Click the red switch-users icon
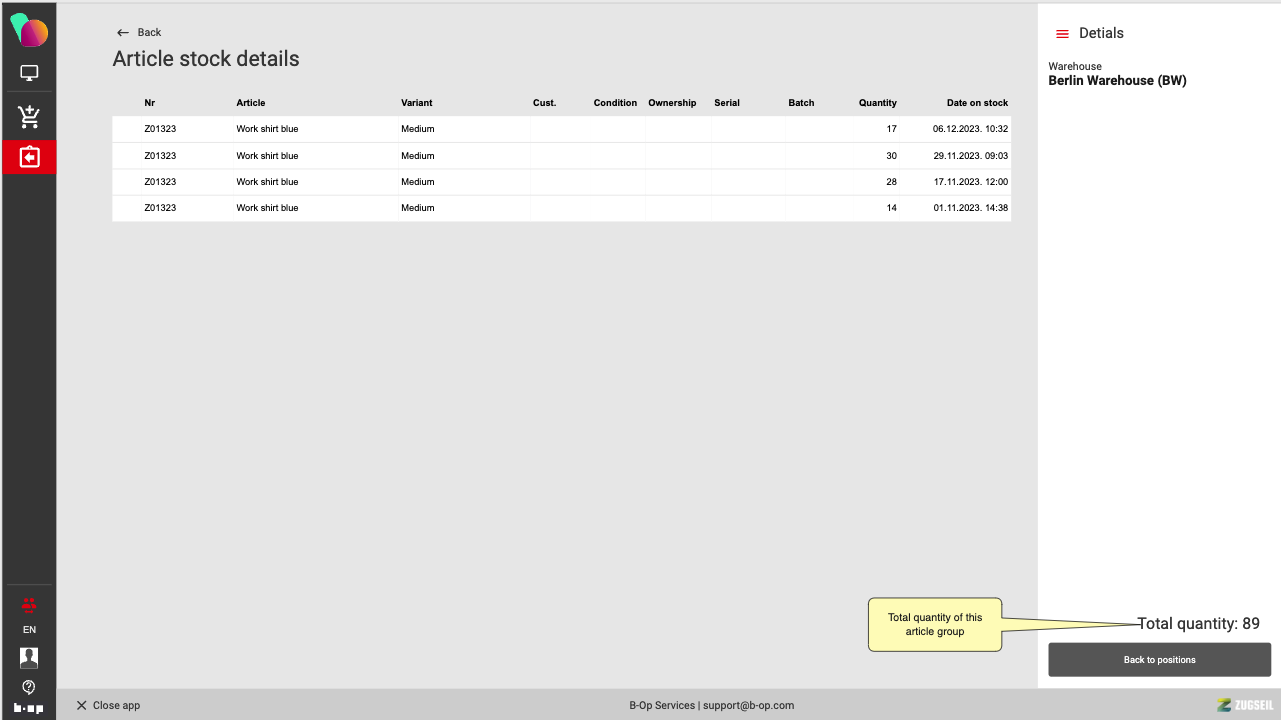Viewport: 1281px width, 720px height. (x=29, y=604)
